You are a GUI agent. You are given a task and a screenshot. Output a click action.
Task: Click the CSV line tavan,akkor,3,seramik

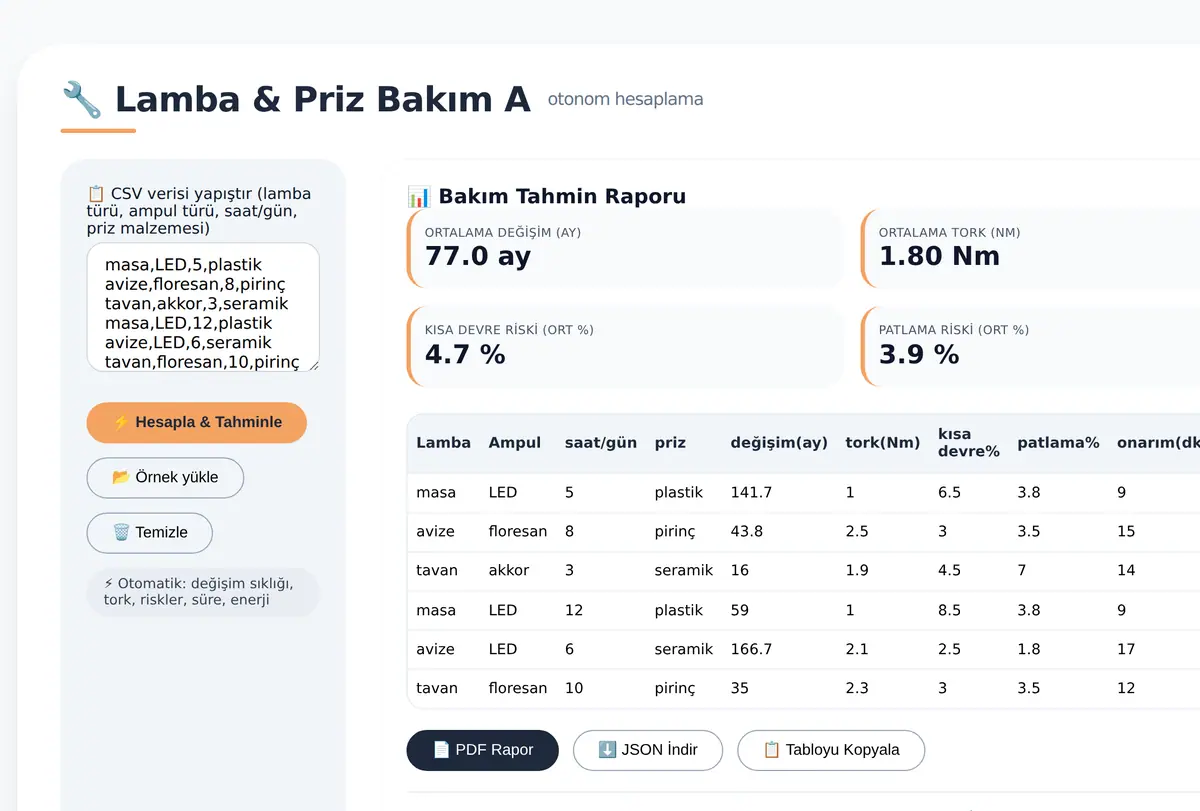(x=197, y=303)
